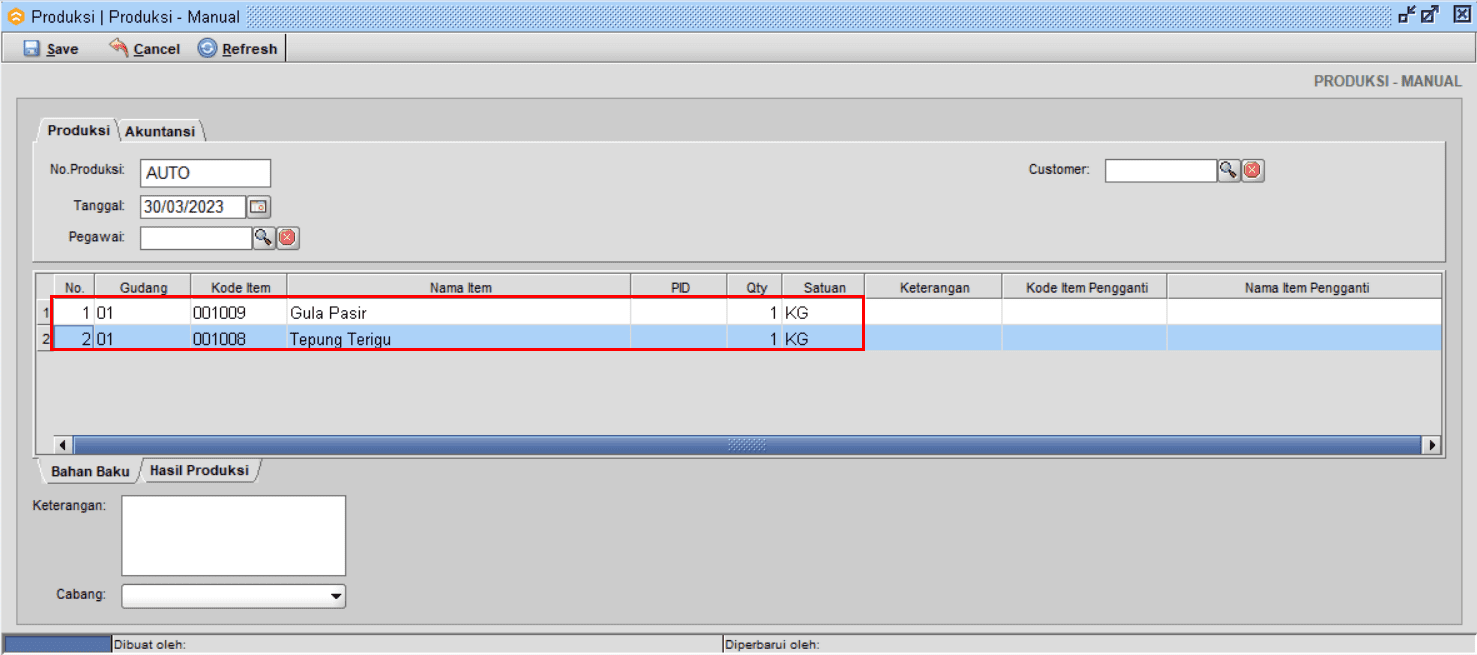Click the row header of row 2
Image resolution: width=1477 pixels, height=655 pixels.
(45, 339)
